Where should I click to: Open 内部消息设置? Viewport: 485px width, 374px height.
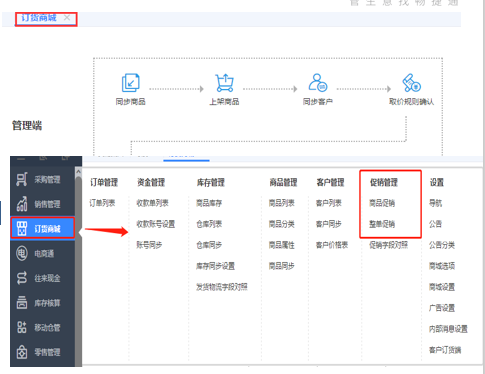click(448, 329)
